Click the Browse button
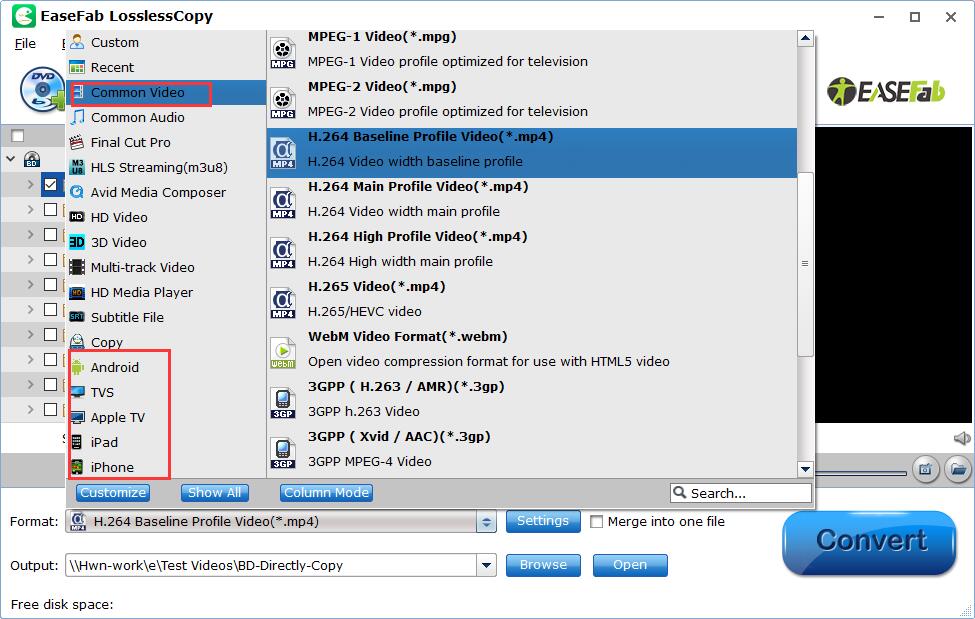 click(x=543, y=565)
